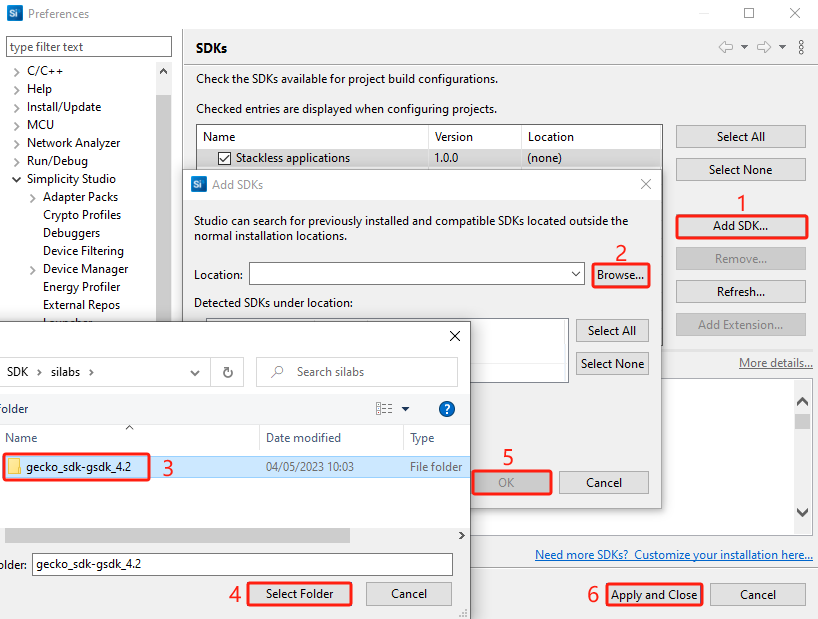Open the recent locations dropdown next to the breadcrumb
The width and height of the screenshot is (818, 619).
pyautogui.click(x=195, y=371)
